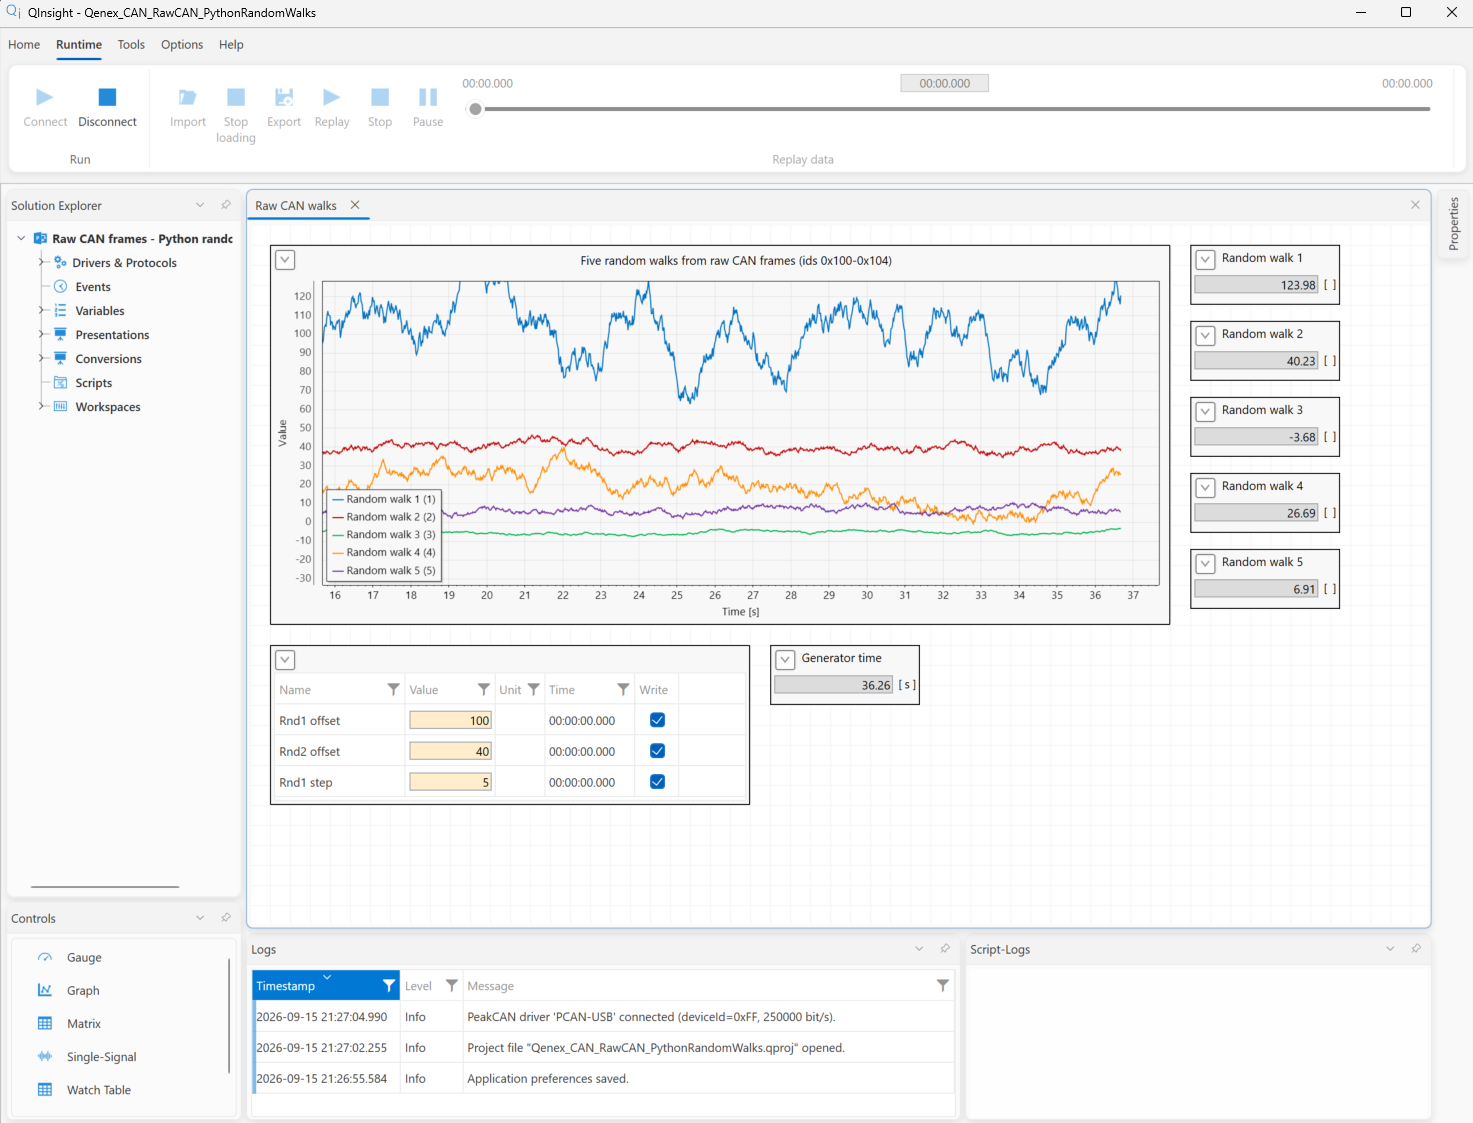This screenshot has height=1123, width=1473.
Task: Click the Export icon
Action: pos(284,97)
